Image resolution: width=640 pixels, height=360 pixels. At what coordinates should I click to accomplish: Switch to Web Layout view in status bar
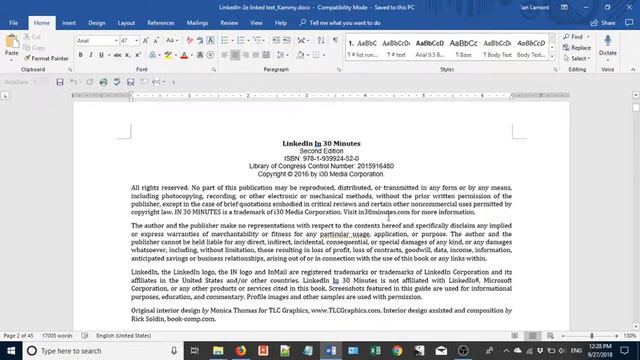click(x=550, y=336)
